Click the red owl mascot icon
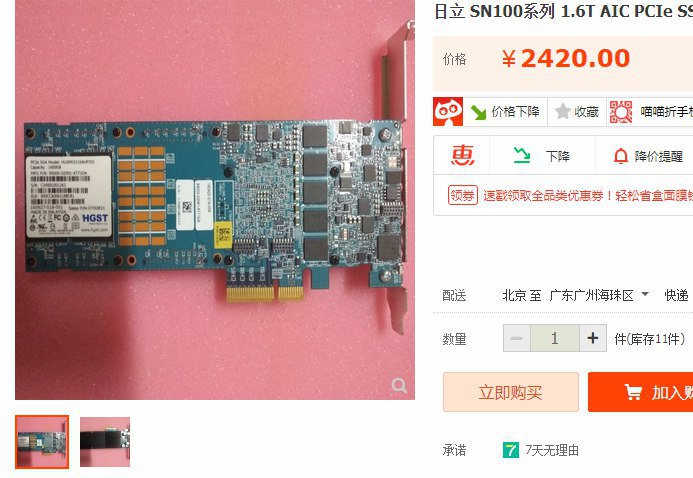The width and height of the screenshot is (693, 478). coord(448,112)
